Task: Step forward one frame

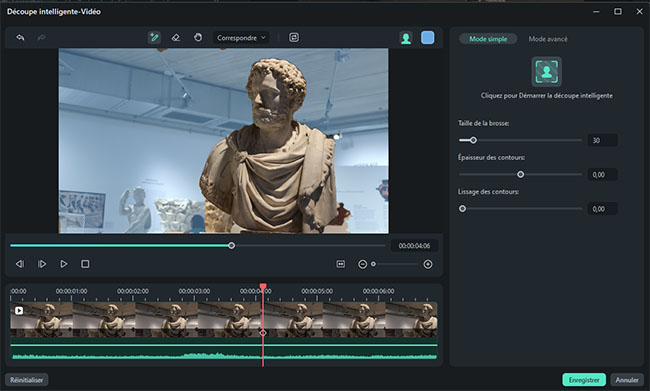Action: [x=42, y=264]
